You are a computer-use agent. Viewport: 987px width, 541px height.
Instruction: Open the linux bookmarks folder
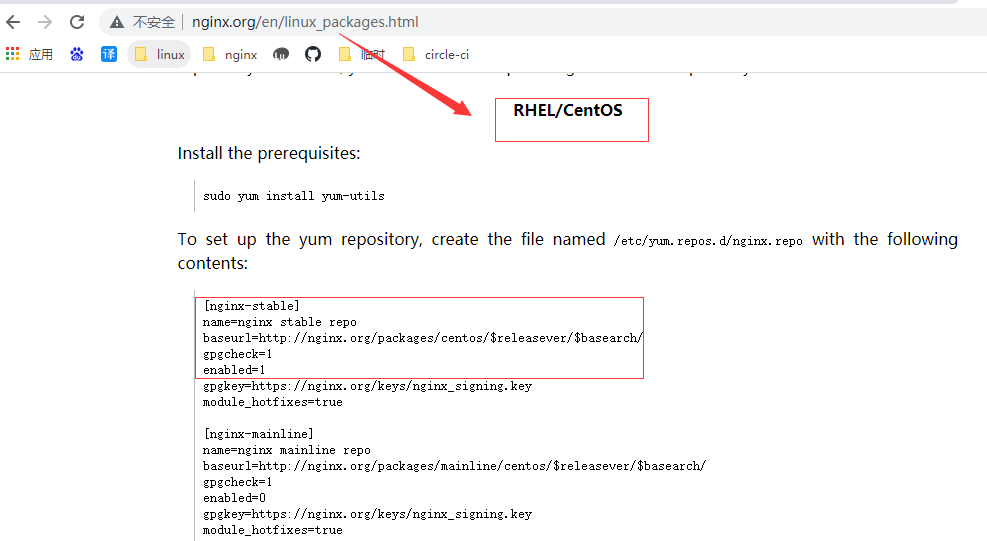click(x=159, y=55)
